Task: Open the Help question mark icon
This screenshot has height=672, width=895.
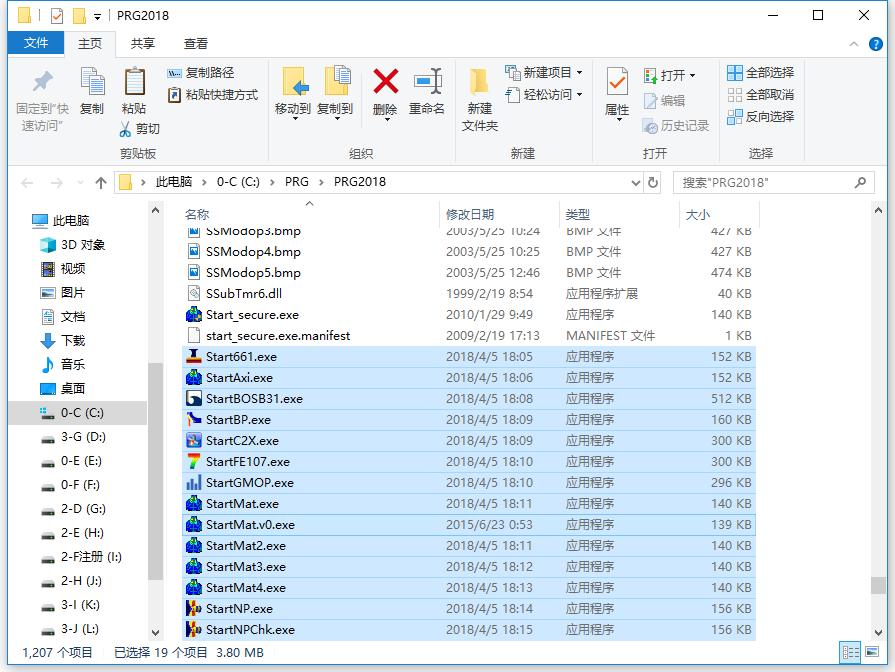Action: 876,44
